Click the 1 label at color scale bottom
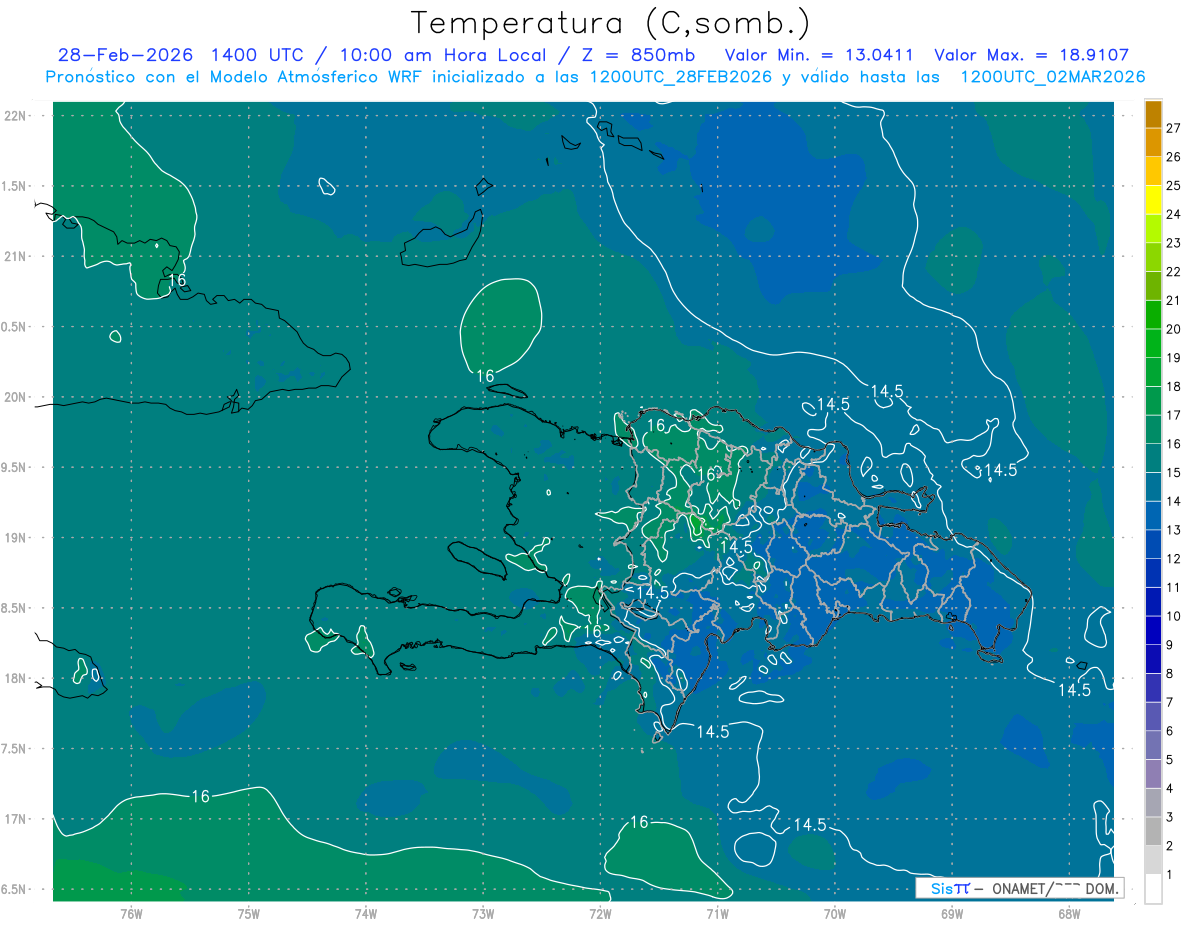This screenshot has height=927, width=1200. pos(1170,875)
